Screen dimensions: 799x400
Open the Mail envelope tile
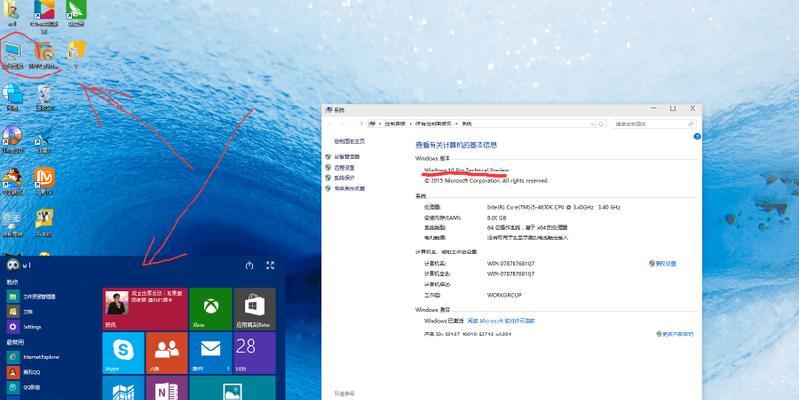pos(210,353)
